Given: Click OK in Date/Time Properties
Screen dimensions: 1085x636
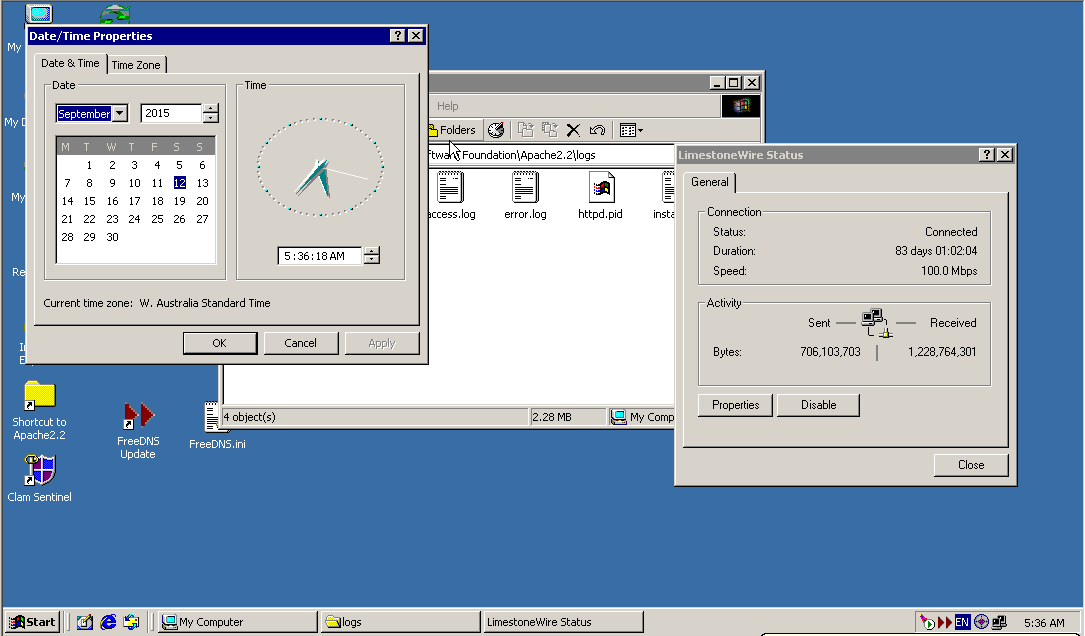Looking at the screenshot, I should pyautogui.click(x=219, y=343).
